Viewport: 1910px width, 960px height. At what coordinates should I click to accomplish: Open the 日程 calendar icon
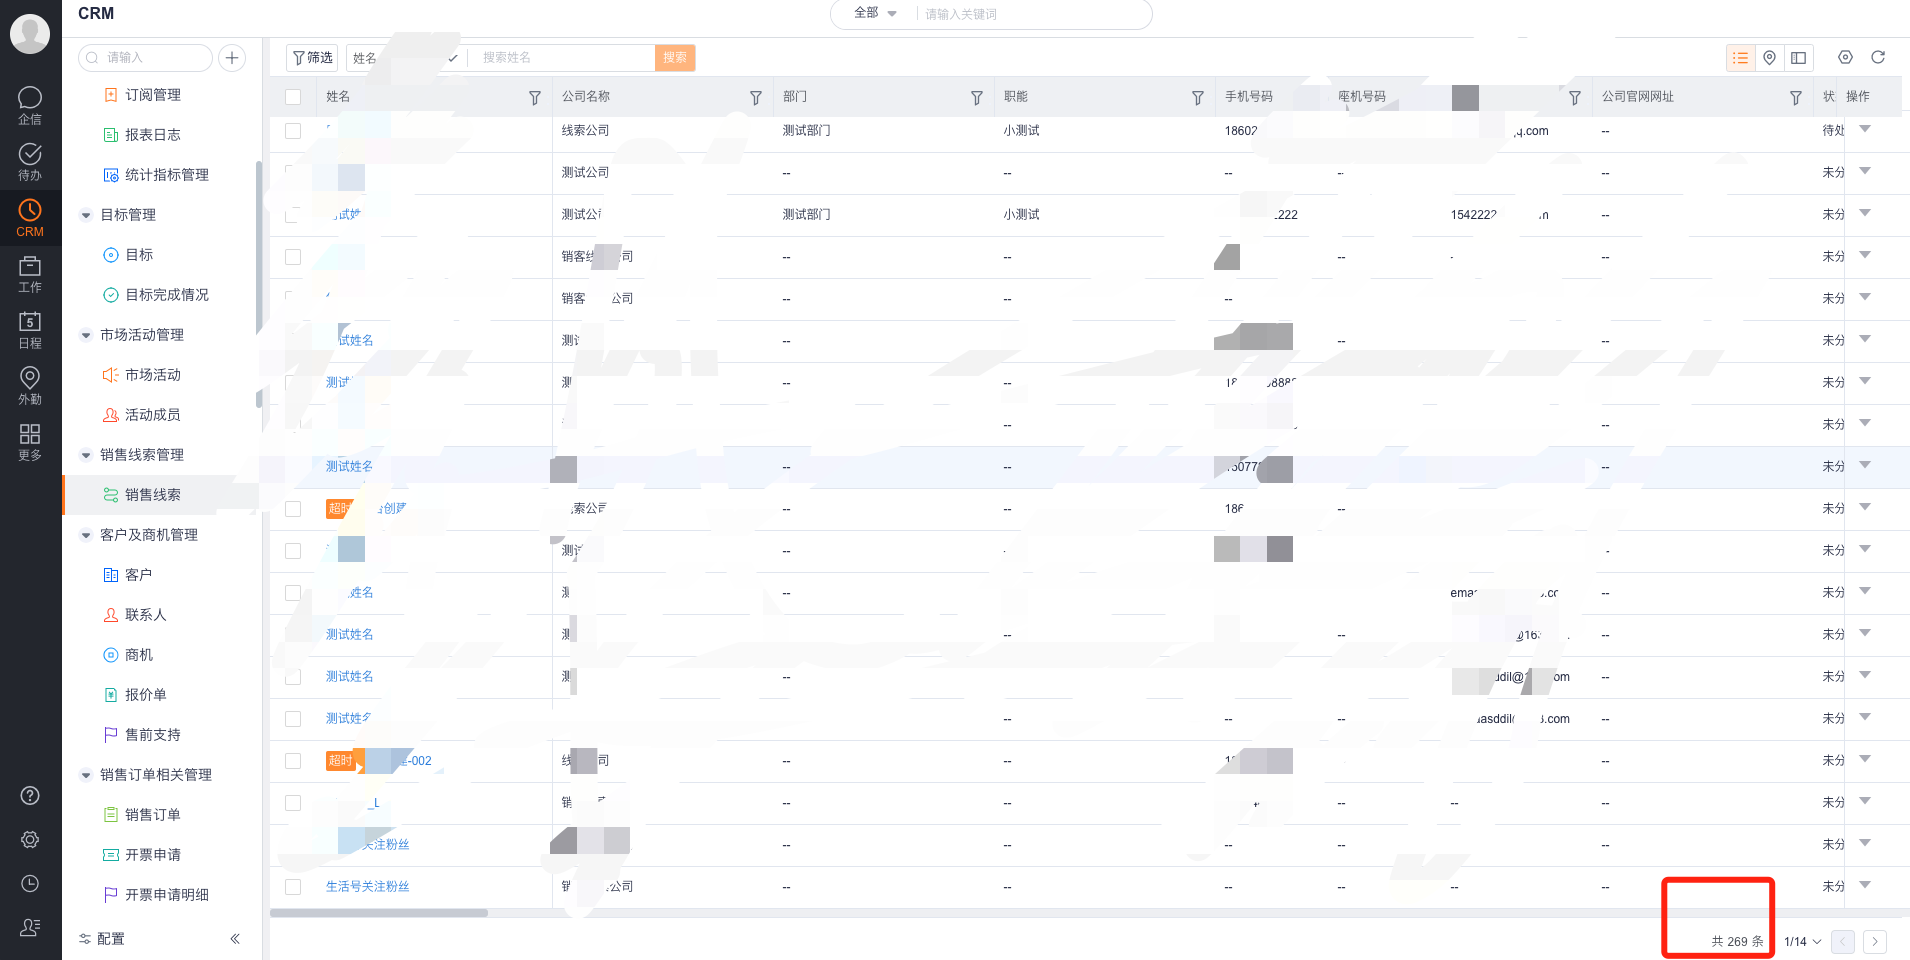[30, 328]
